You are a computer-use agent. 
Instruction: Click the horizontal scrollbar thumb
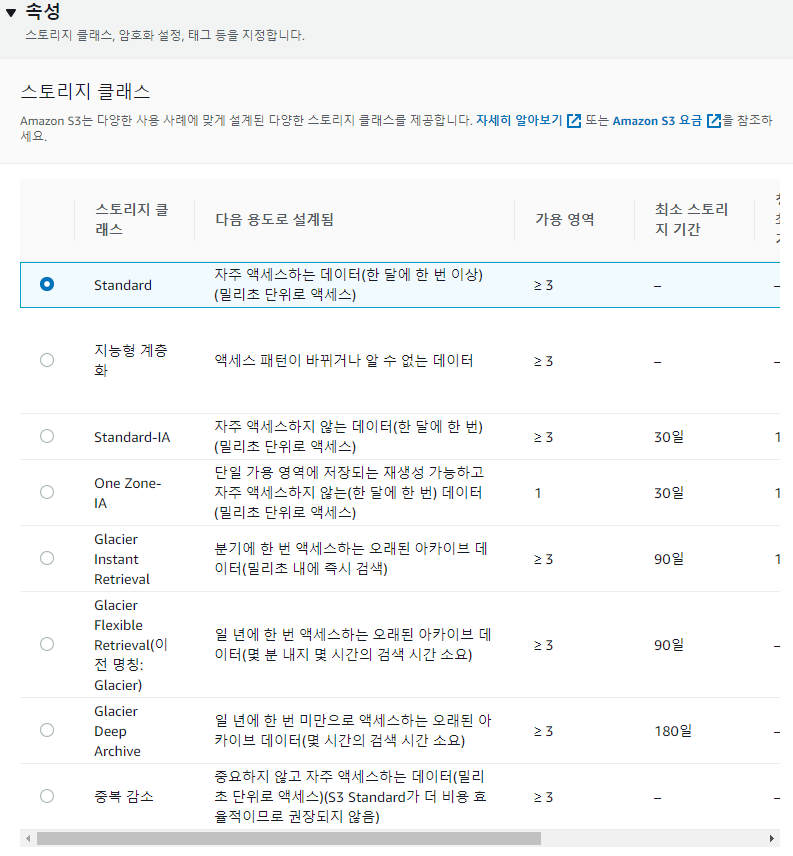(x=289, y=839)
